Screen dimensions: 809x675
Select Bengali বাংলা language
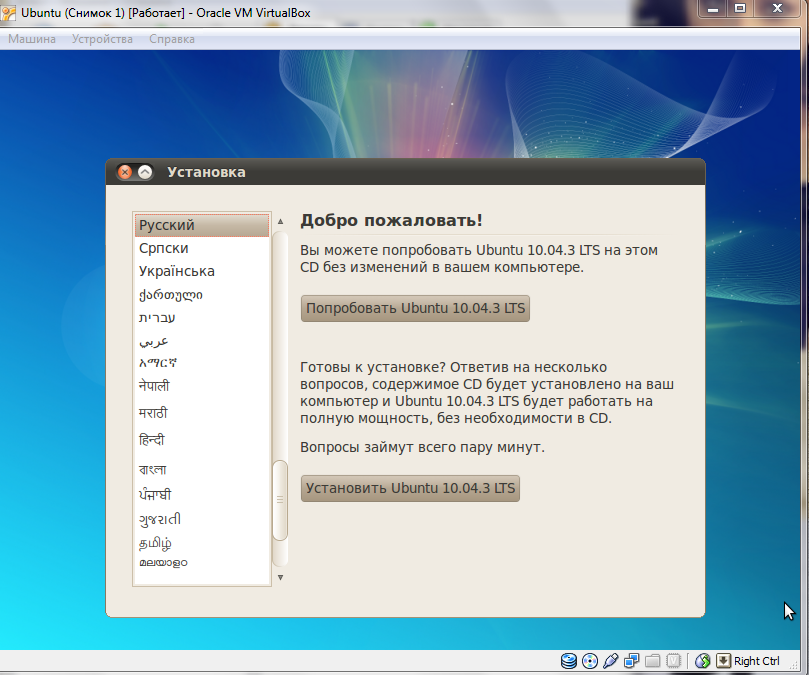coord(202,469)
